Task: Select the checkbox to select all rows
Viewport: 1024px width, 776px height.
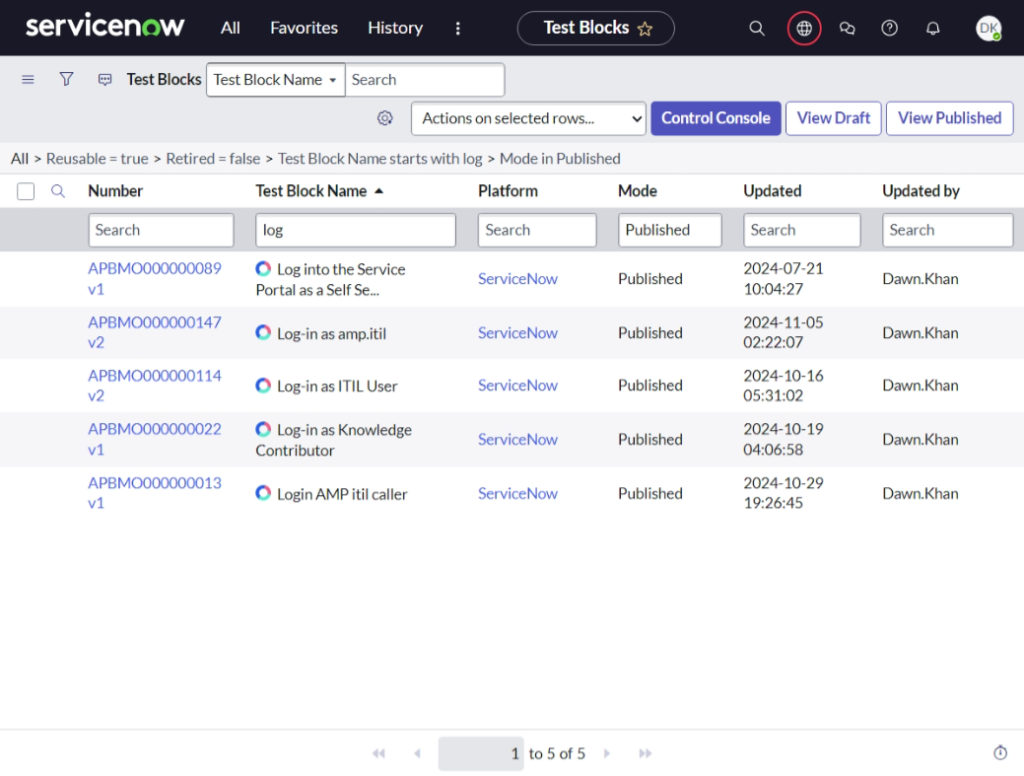Action: [x=25, y=191]
